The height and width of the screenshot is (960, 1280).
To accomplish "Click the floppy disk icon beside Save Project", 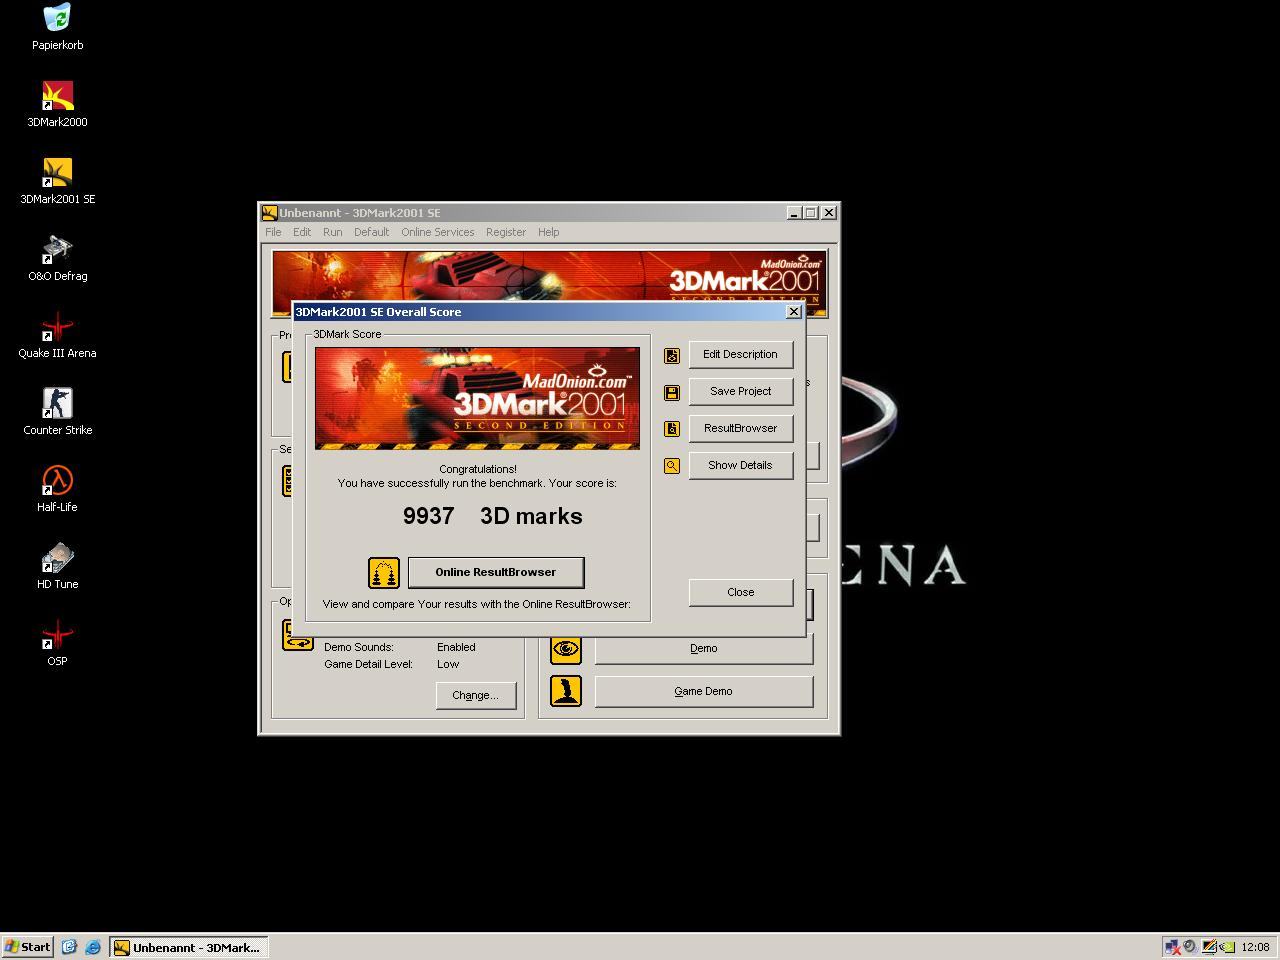I will tap(672, 392).
